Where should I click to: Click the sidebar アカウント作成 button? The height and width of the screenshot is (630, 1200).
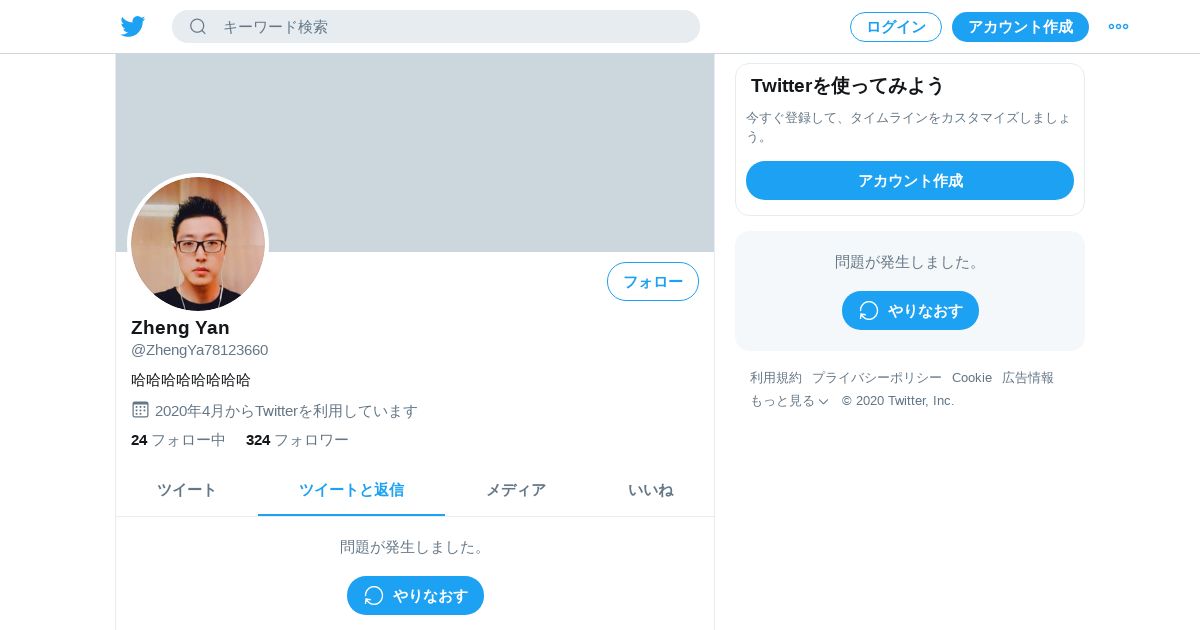click(910, 181)
